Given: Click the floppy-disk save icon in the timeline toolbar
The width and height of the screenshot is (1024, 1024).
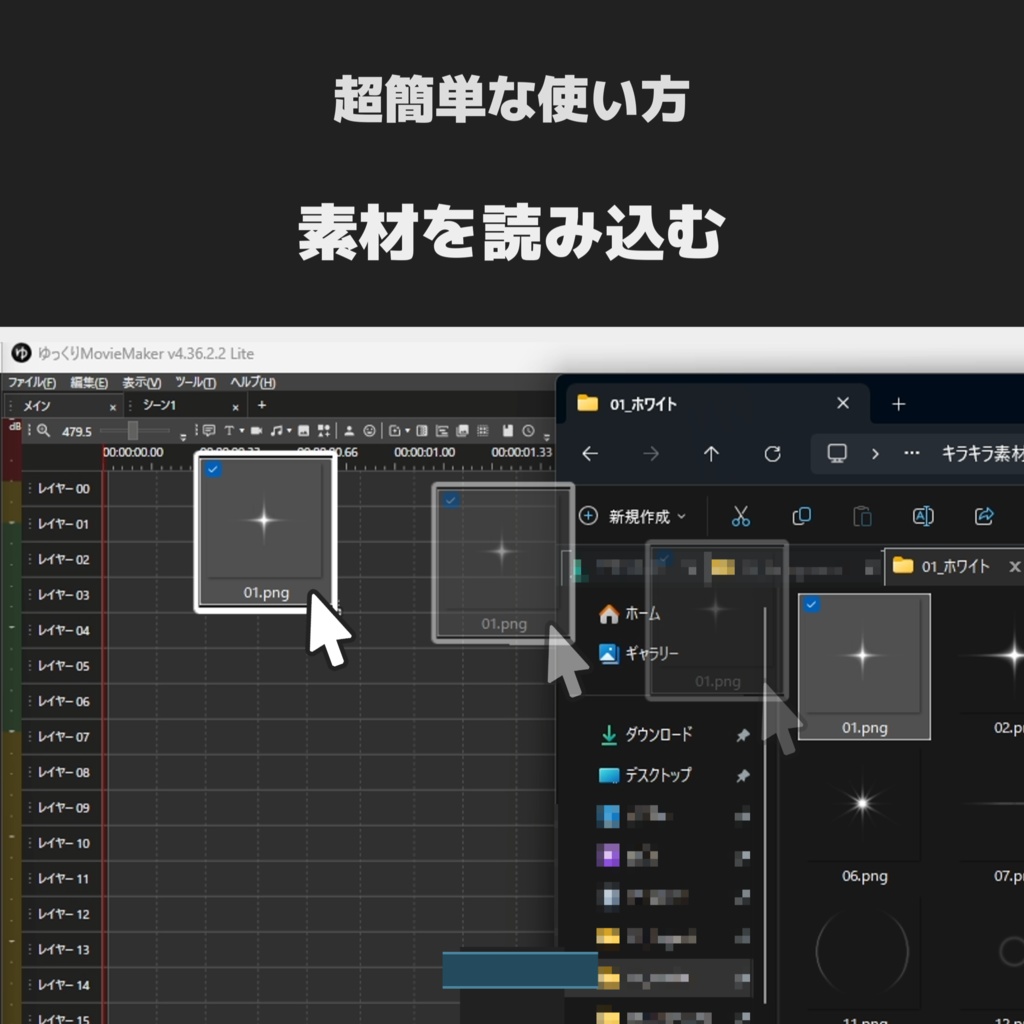Looking at the screenshot, I should (507, 430).
